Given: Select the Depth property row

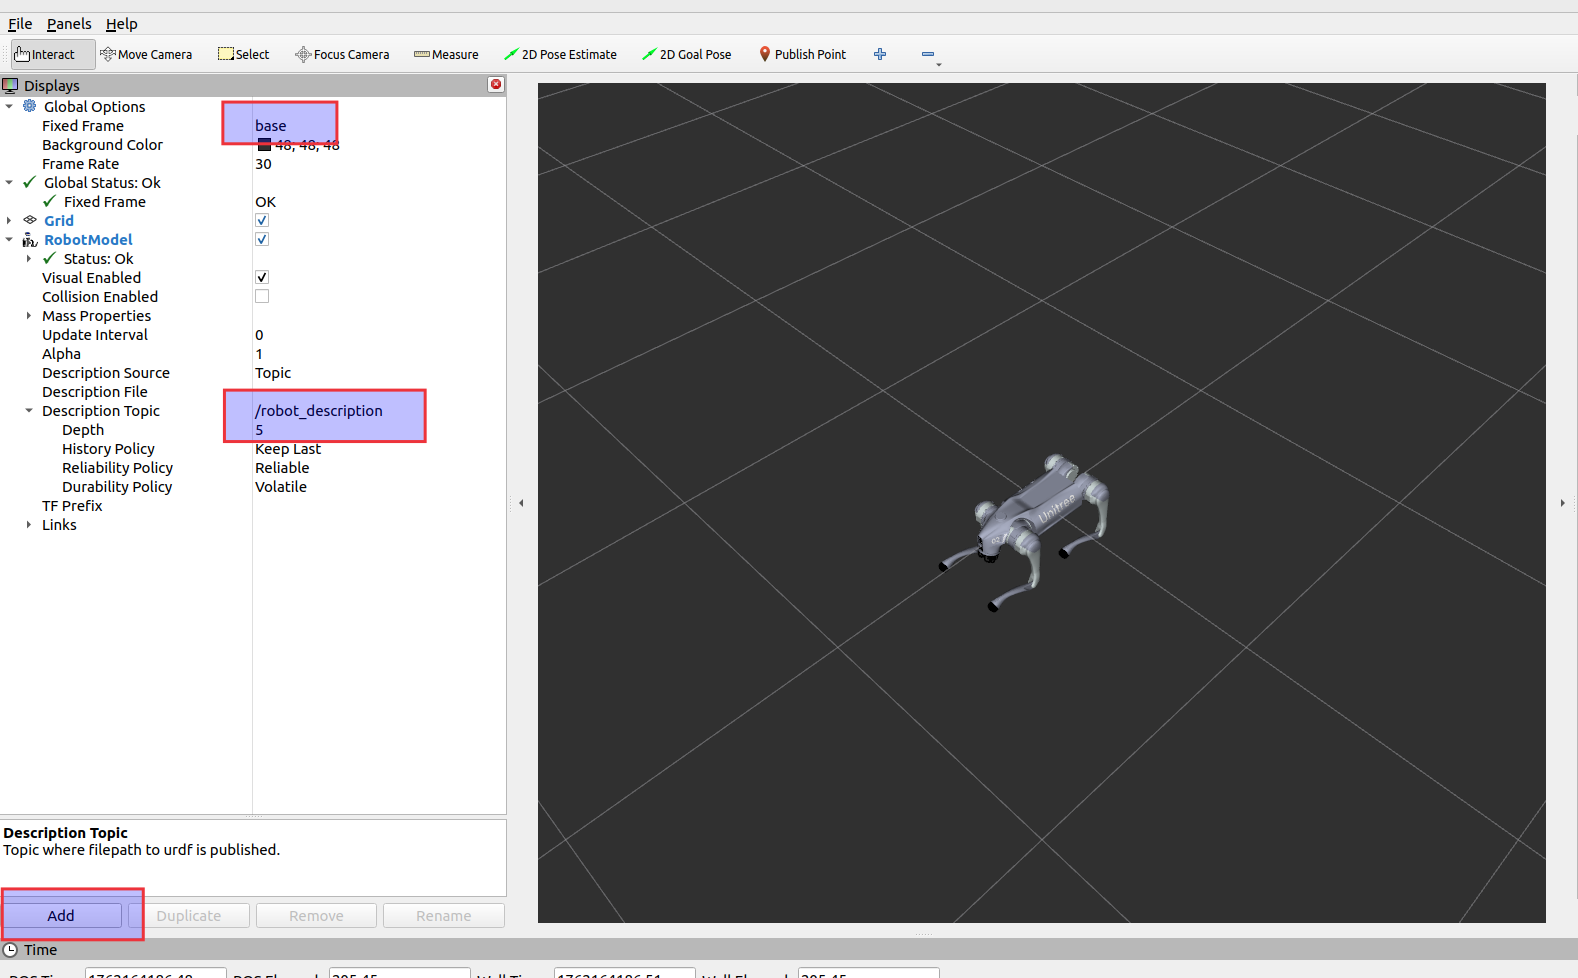Looking at the screenshot, I should point(253,429).
